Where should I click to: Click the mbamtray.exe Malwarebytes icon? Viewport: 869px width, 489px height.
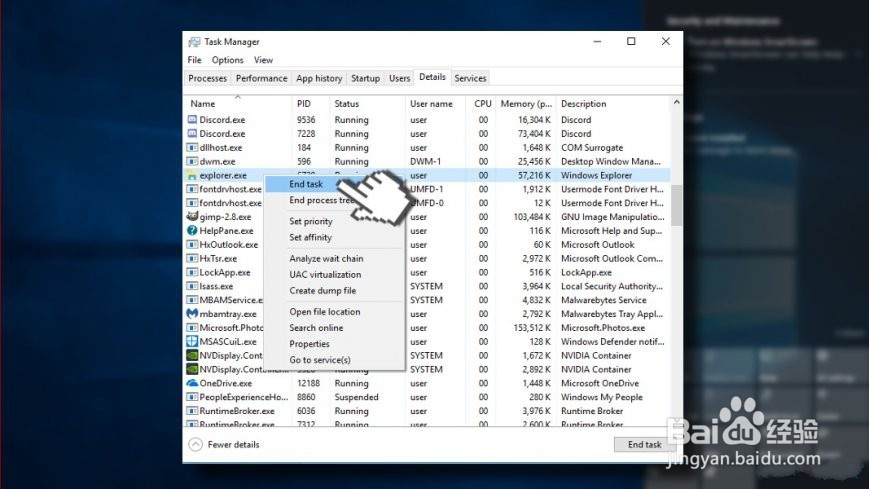(x=192, y=314)
